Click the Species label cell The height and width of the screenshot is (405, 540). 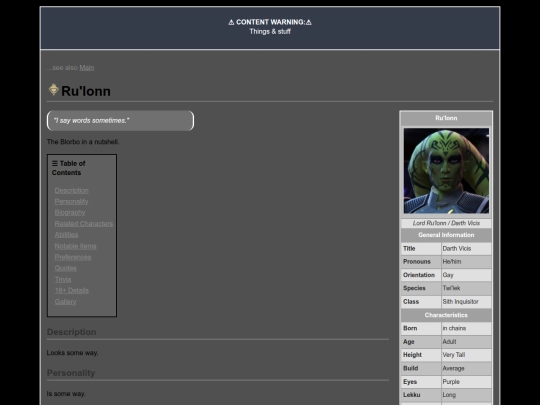click(421, 288)
